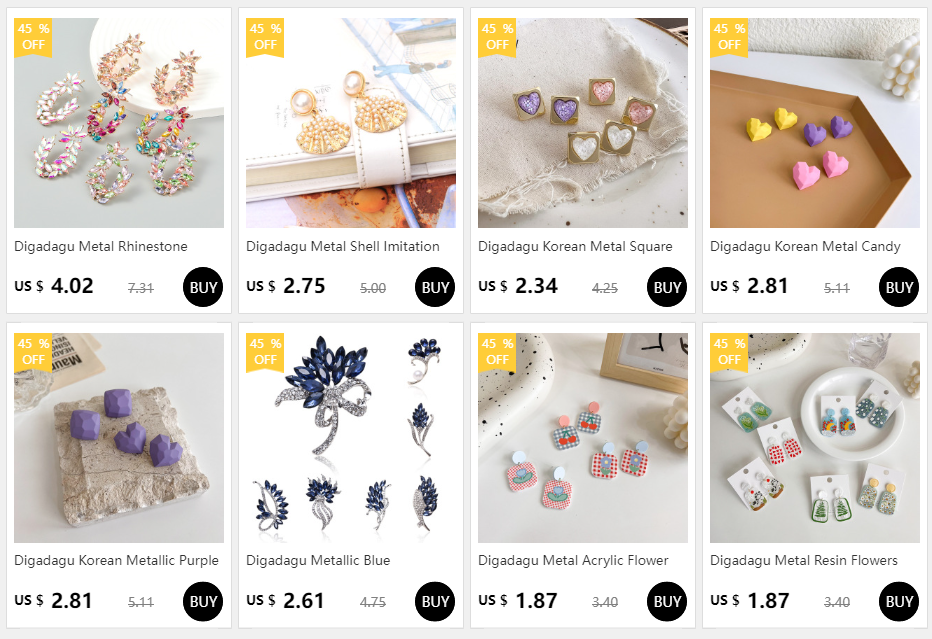
Task: Click BUY for the Metallic Blue brooch
Action: pos(434,602)
